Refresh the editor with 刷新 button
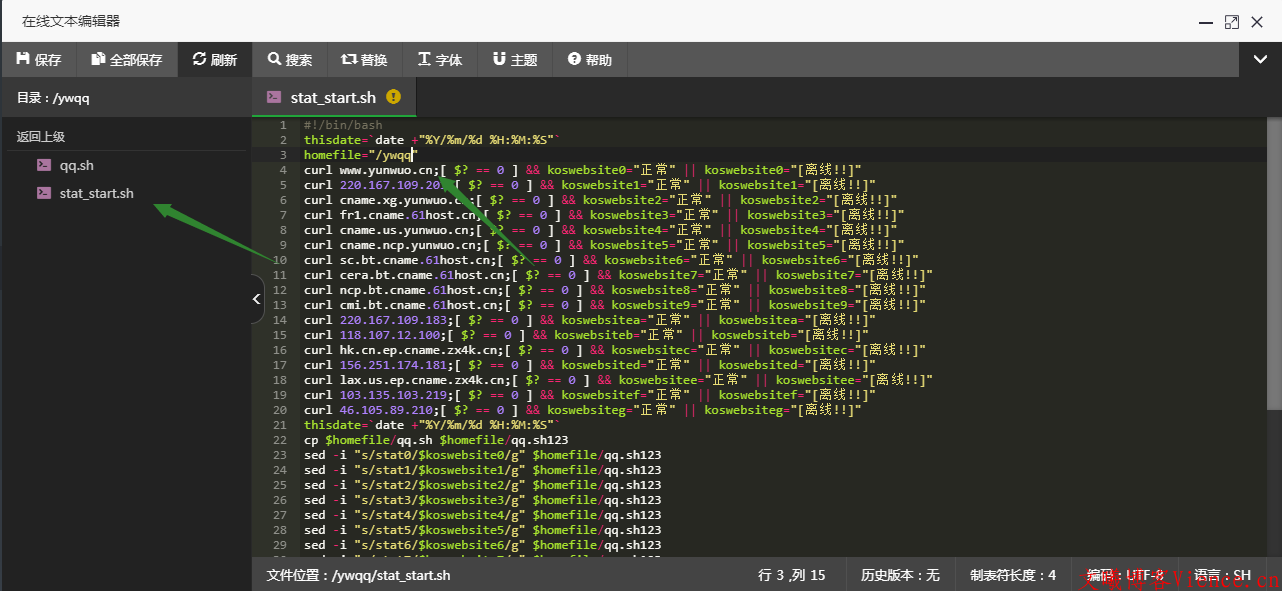The image size is (1282, 591). coord(214,60)
